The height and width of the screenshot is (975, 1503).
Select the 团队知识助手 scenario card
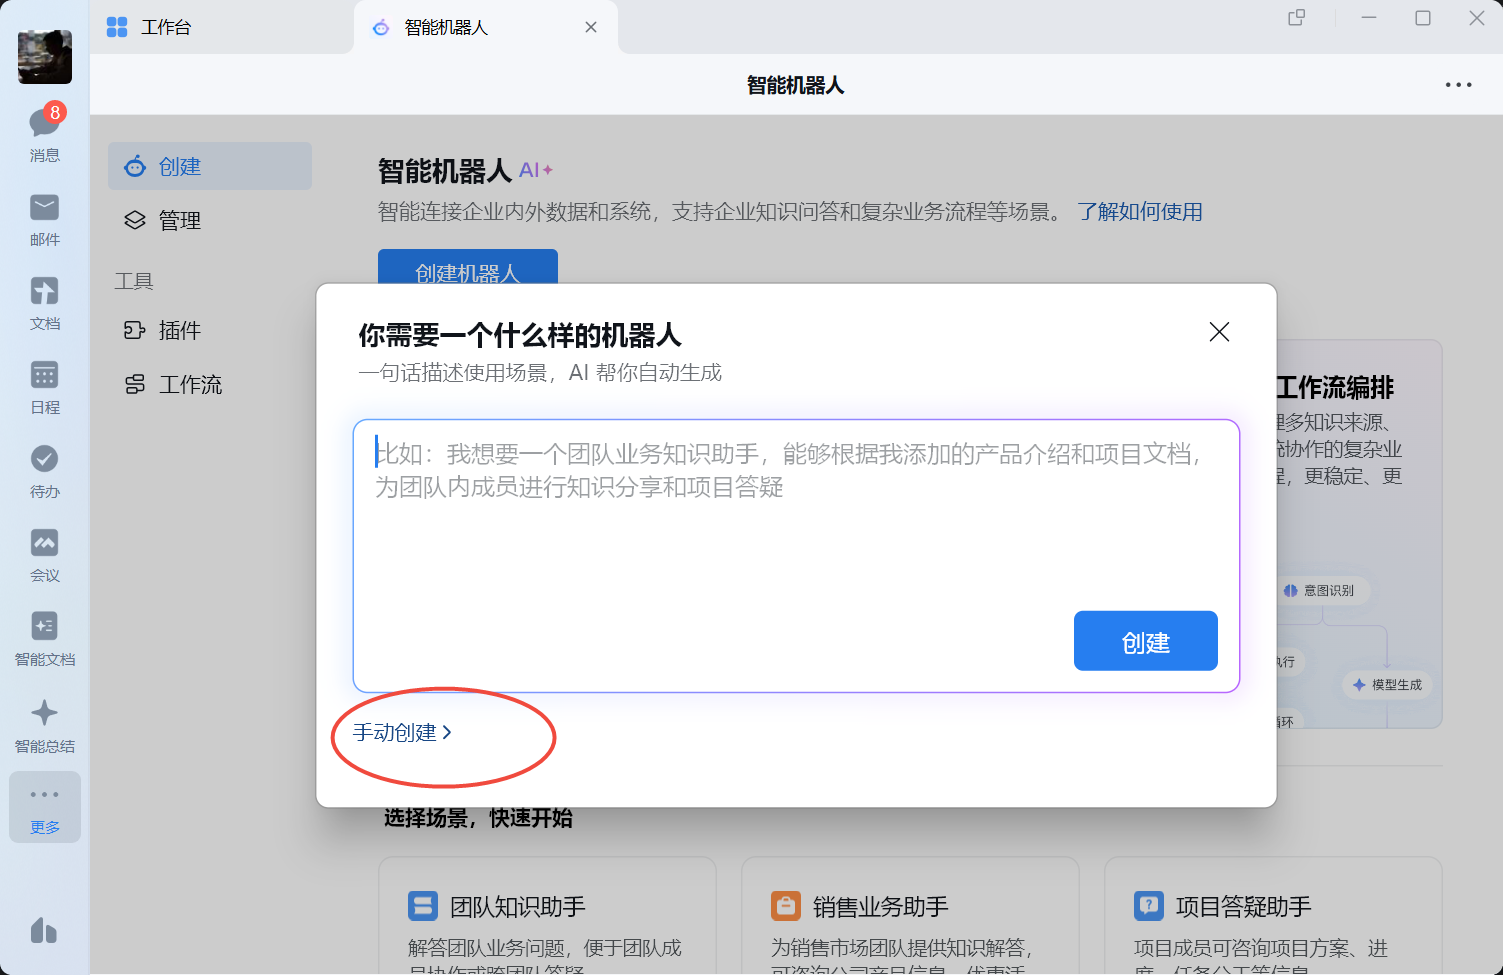tap(547, 915)
